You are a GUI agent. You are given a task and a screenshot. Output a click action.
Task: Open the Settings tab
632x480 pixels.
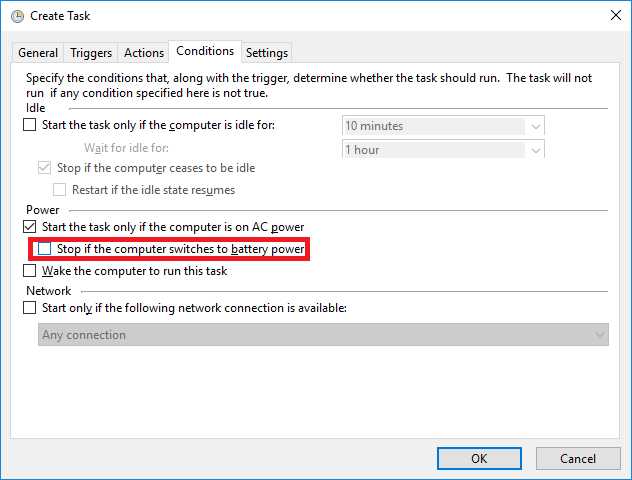click(x=266, y=53)
